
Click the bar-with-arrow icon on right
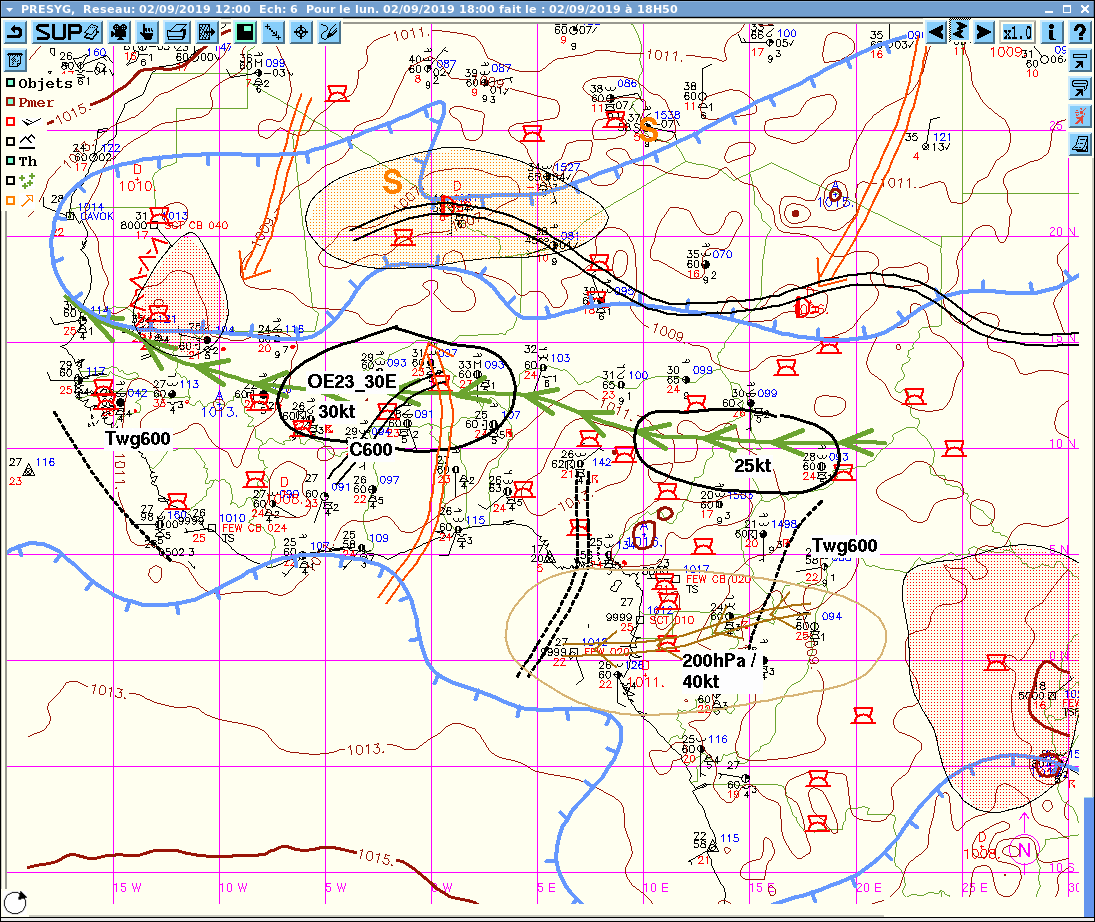pyautogui.click(x=1080, y=61)
